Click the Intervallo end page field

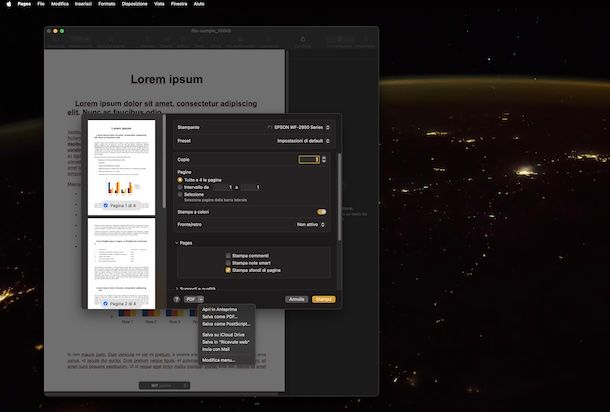pos(250,187)
